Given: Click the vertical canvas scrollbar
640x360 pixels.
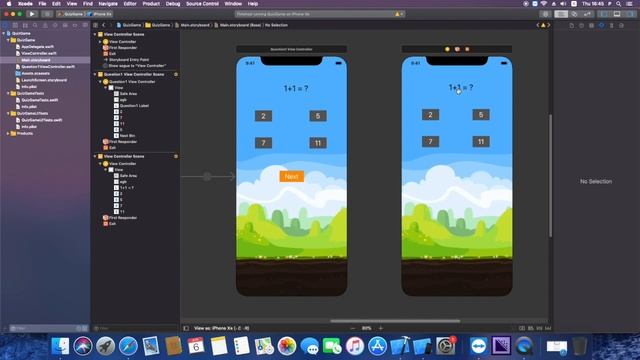Looking at the screenshot, I should click(550, 176).
